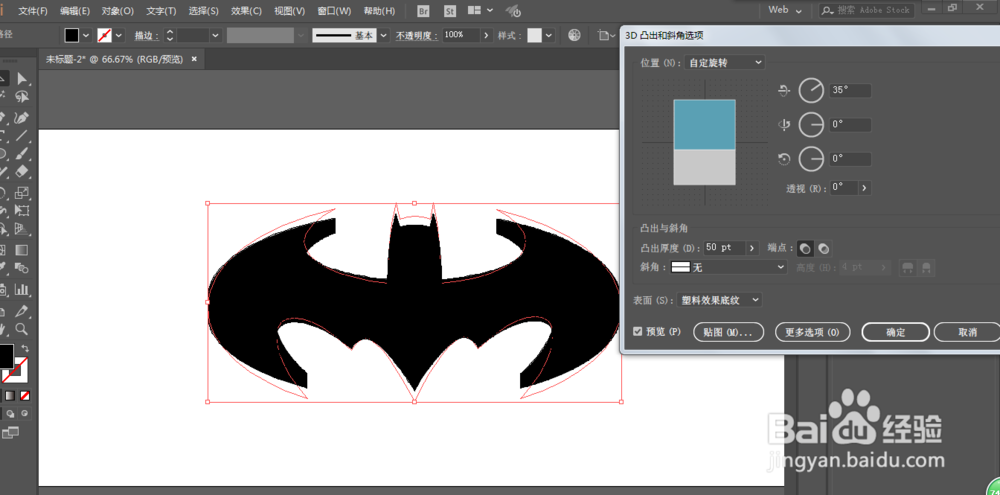Click the 更多选项(O) button
The height and width of the screenshot is (495, 1000).
point(814,332)
